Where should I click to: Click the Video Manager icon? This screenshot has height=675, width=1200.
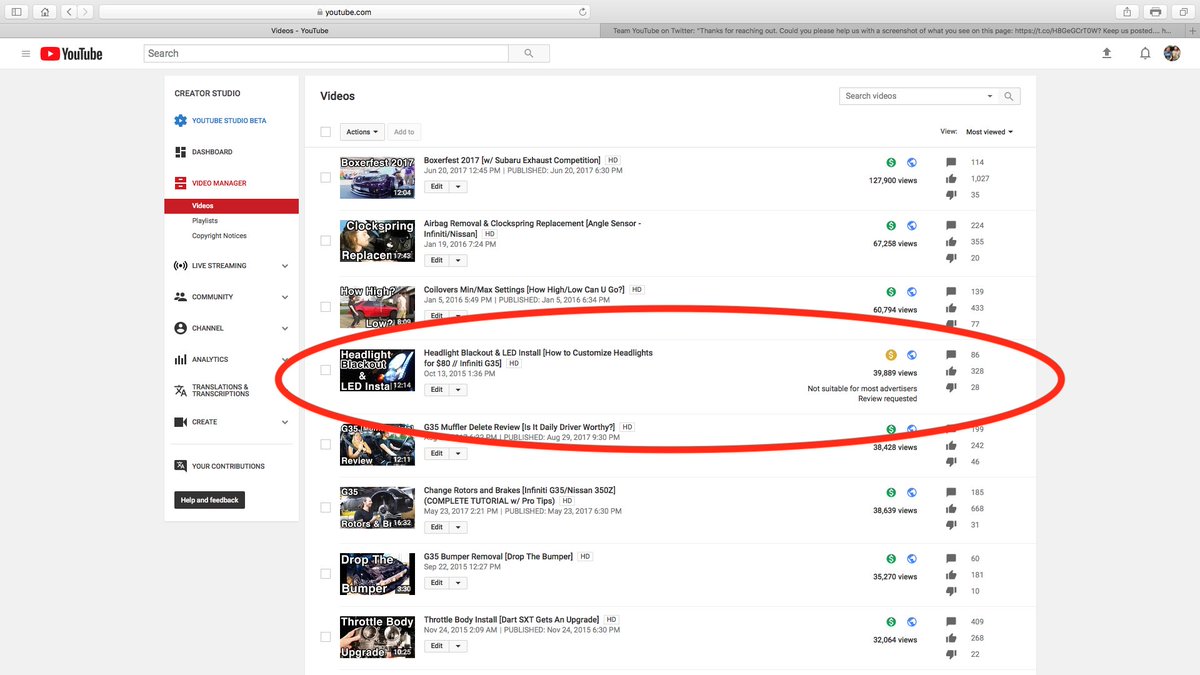(x=180, y=183)
